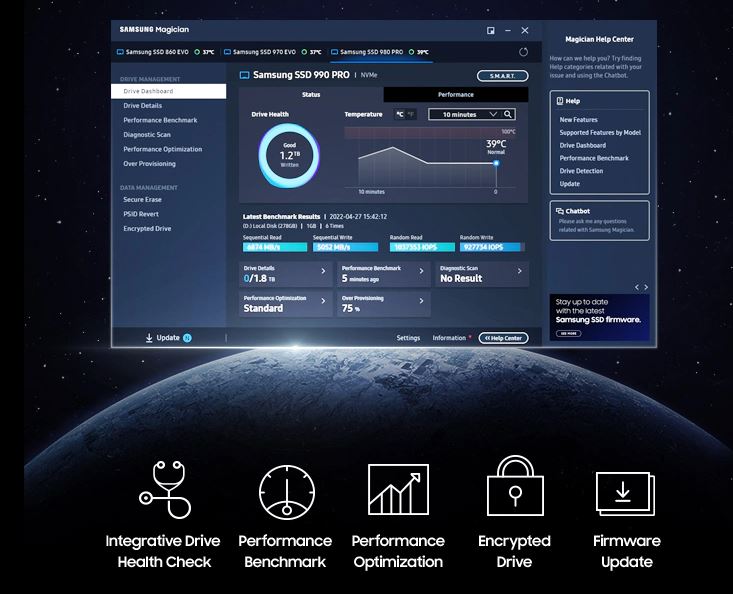This screenshot has height=594, width=733.
Task: Click the Chatbot speech bubble icon
Action: (x=560, y=211)
